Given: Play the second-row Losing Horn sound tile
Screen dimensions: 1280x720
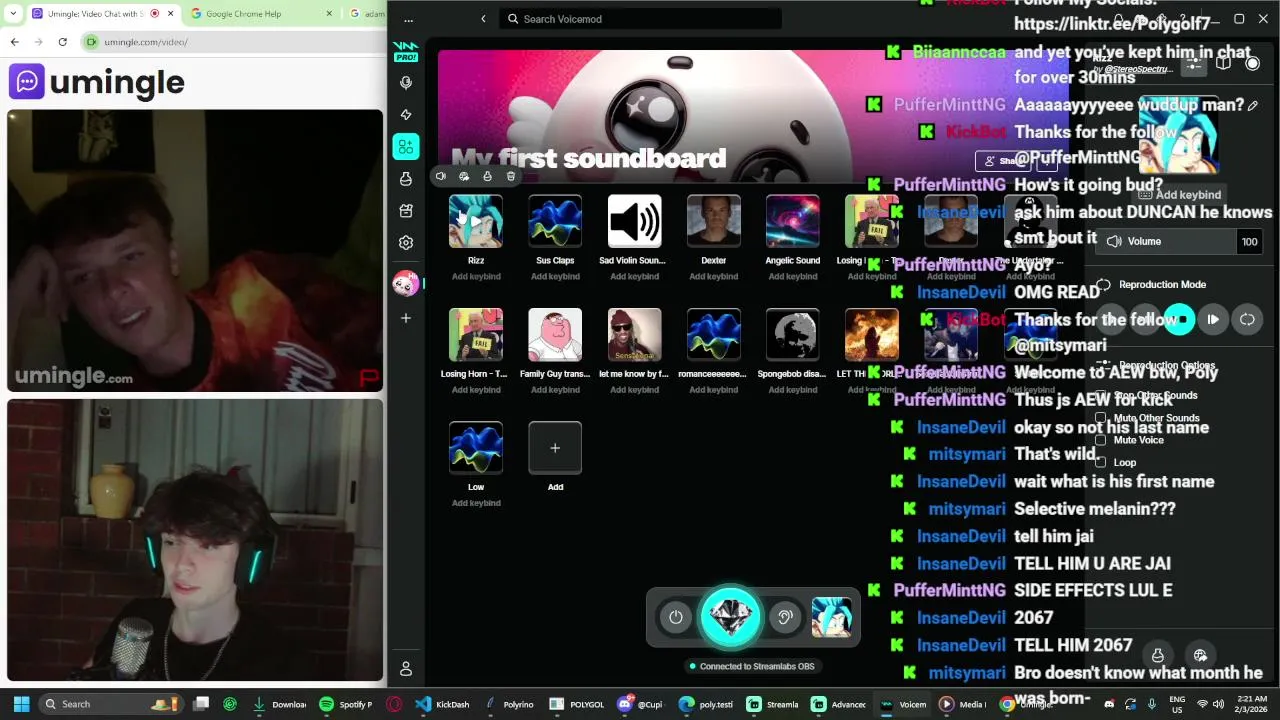Looking at the screenshot, I should pyautogui.click(x=476, y=334).
